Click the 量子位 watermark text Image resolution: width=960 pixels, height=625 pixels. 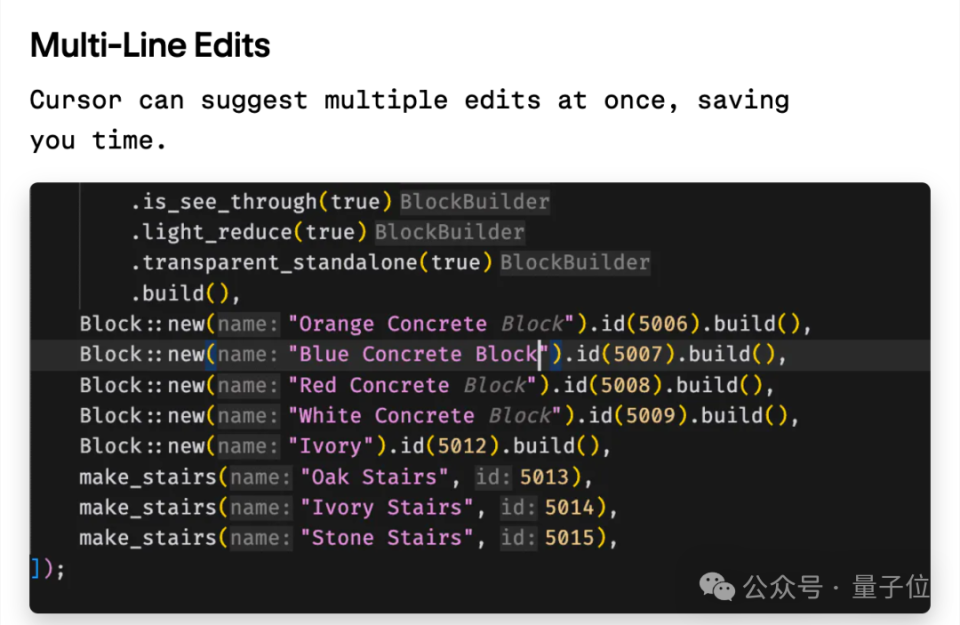tap(891, 586)
